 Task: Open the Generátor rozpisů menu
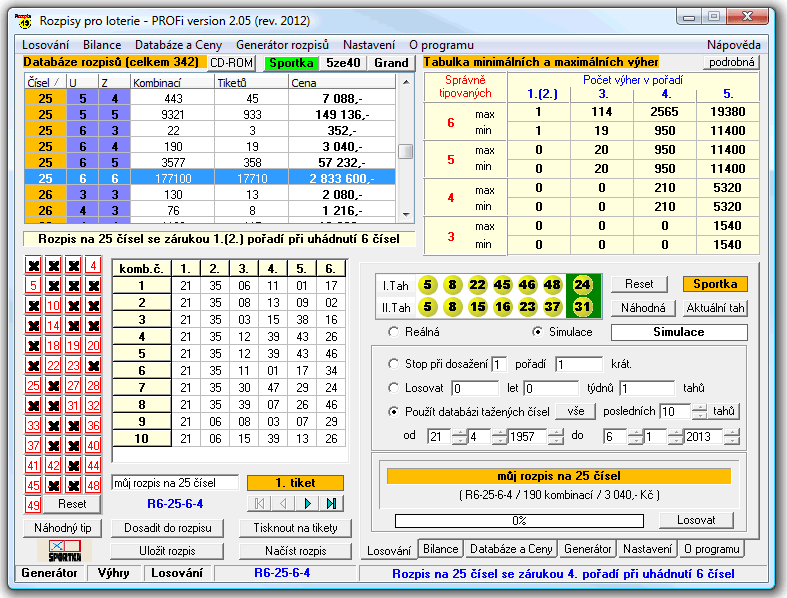283,45
